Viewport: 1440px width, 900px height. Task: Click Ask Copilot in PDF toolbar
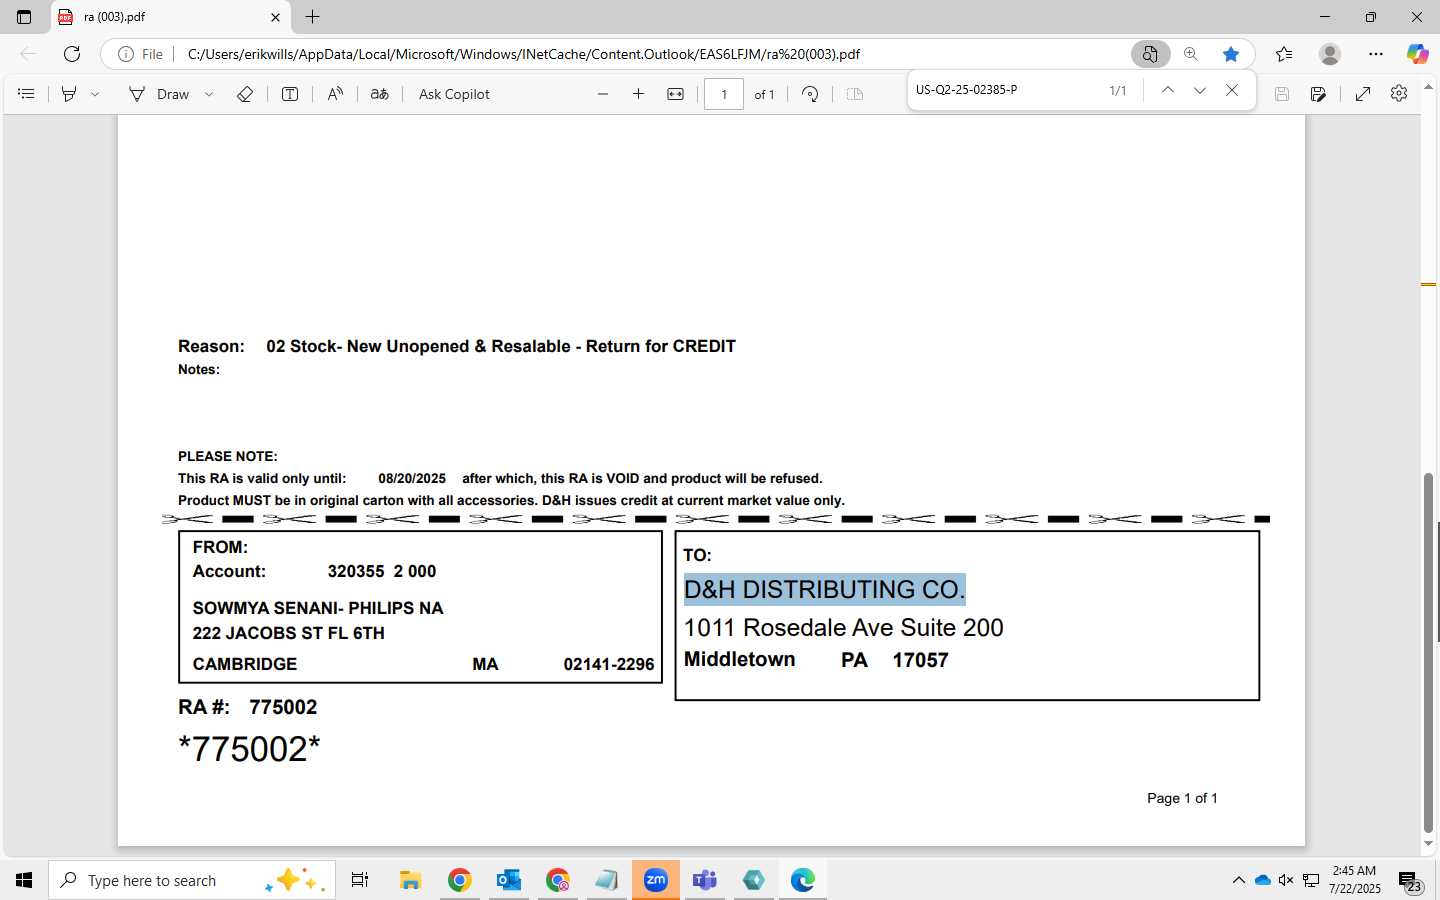(x=454, y=94)
